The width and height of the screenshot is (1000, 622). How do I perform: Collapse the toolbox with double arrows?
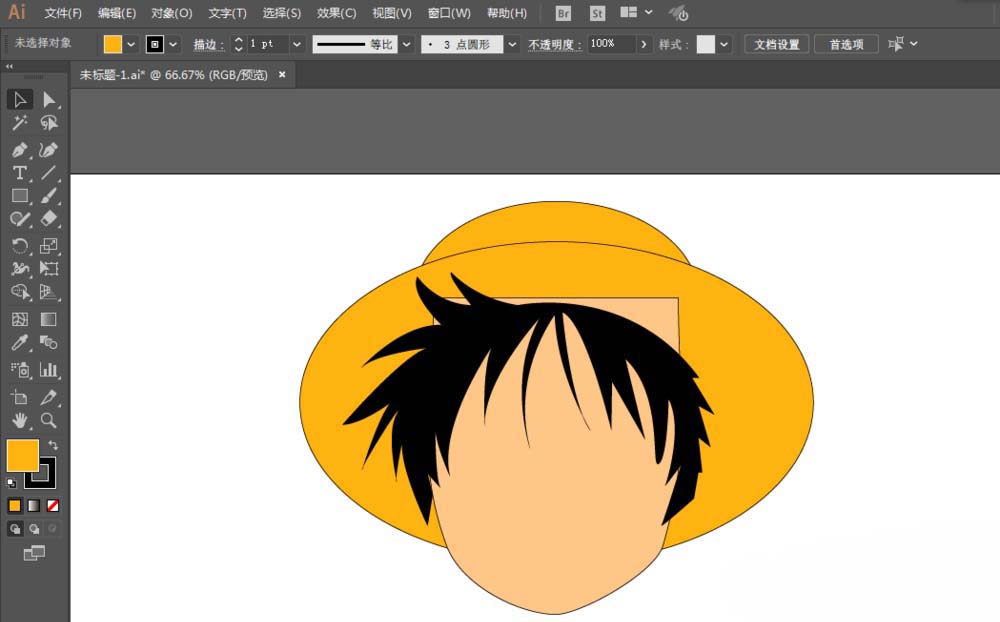click(x=9, y=66)
